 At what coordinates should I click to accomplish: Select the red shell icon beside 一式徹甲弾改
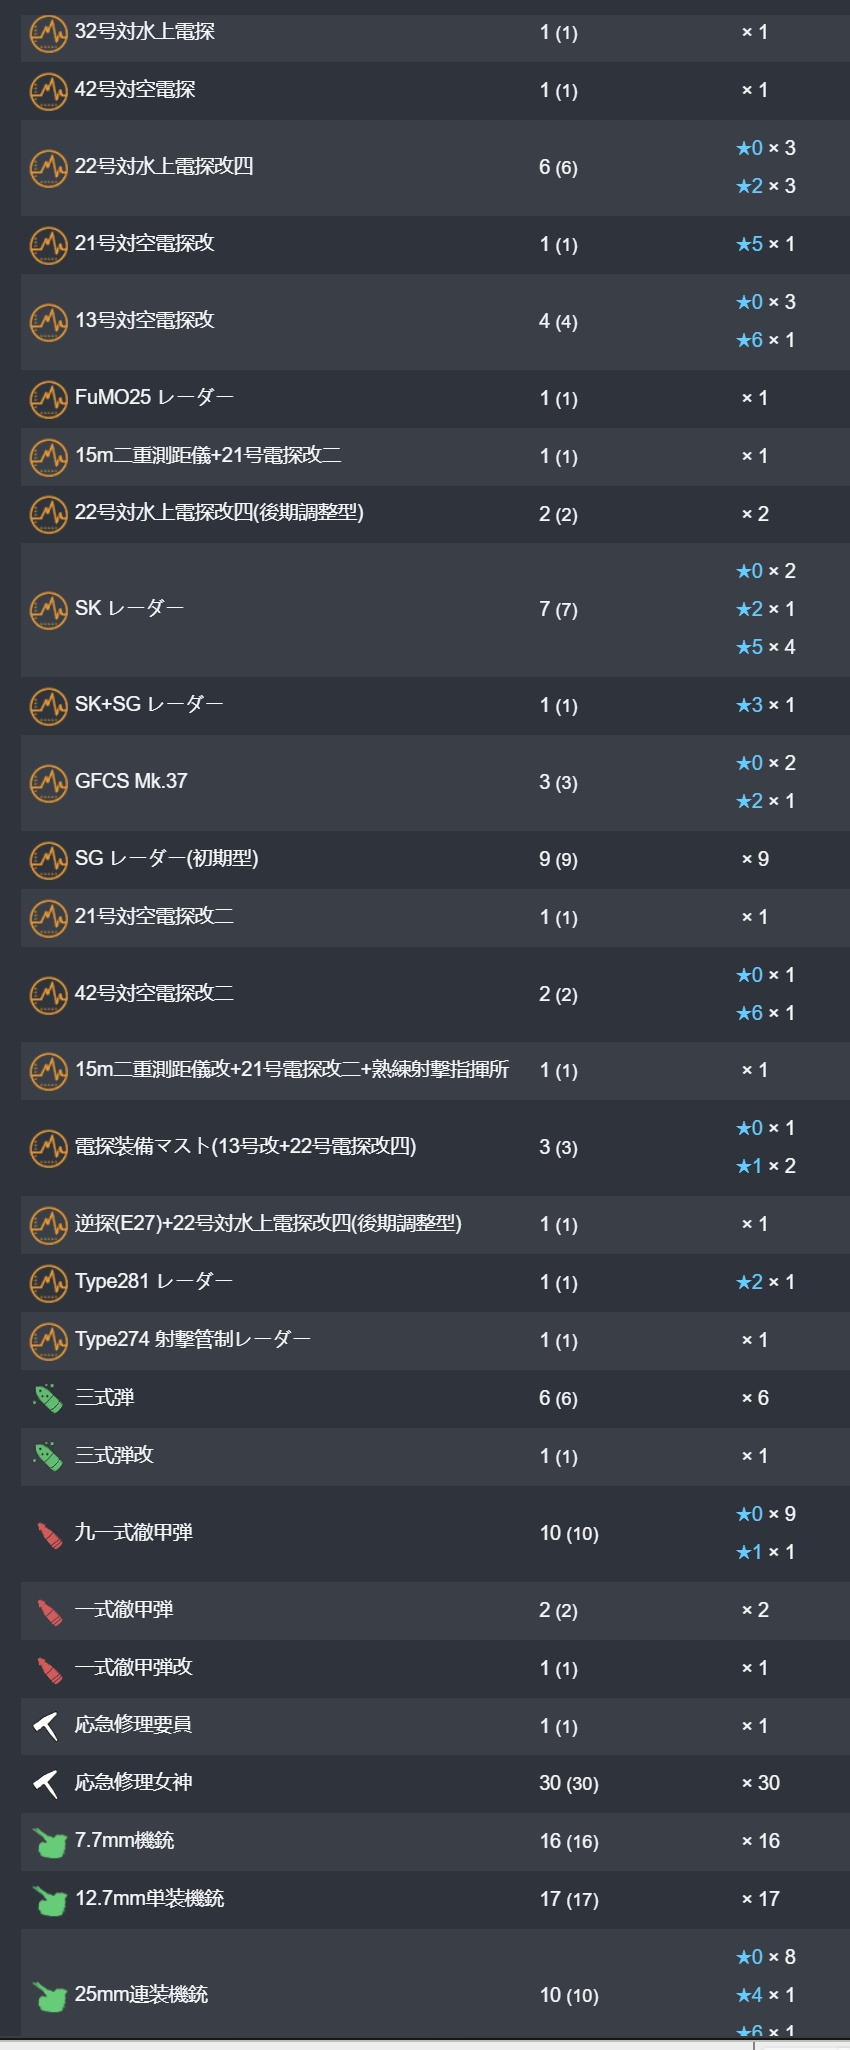(49, 1668)
